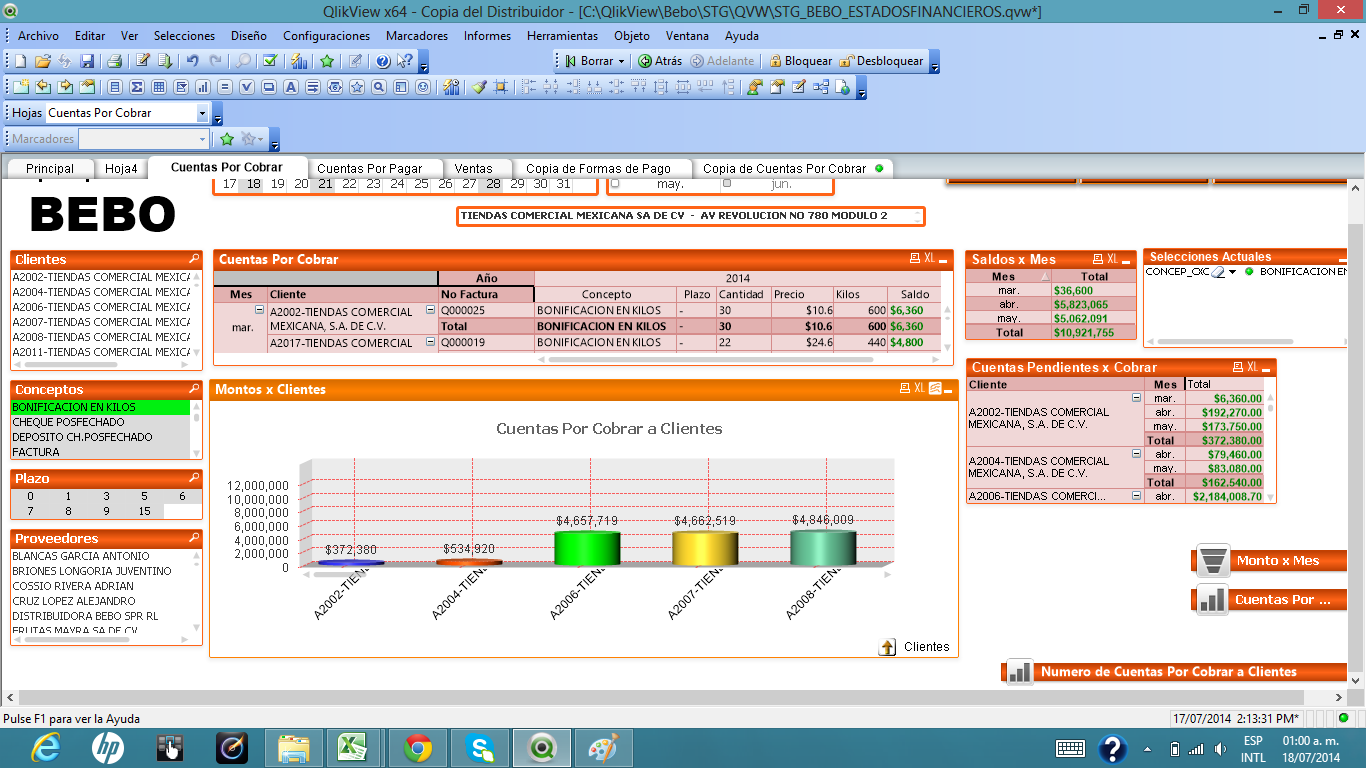1366x768 pixels.
Task: Switch to the Principal tab
Action: tap(50, 168)
